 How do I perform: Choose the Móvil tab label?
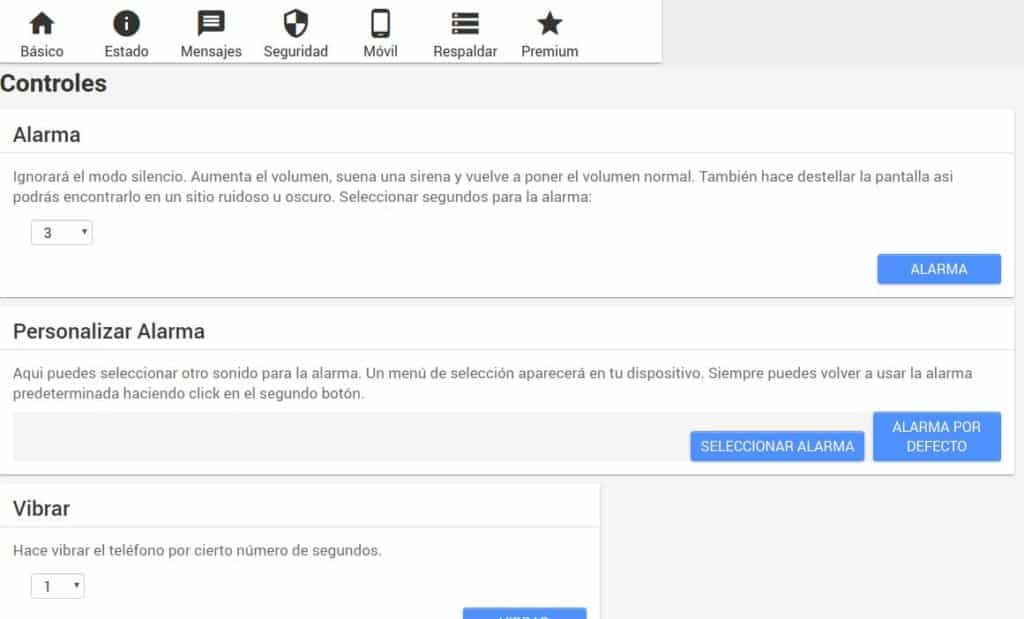tap(380, 51)
